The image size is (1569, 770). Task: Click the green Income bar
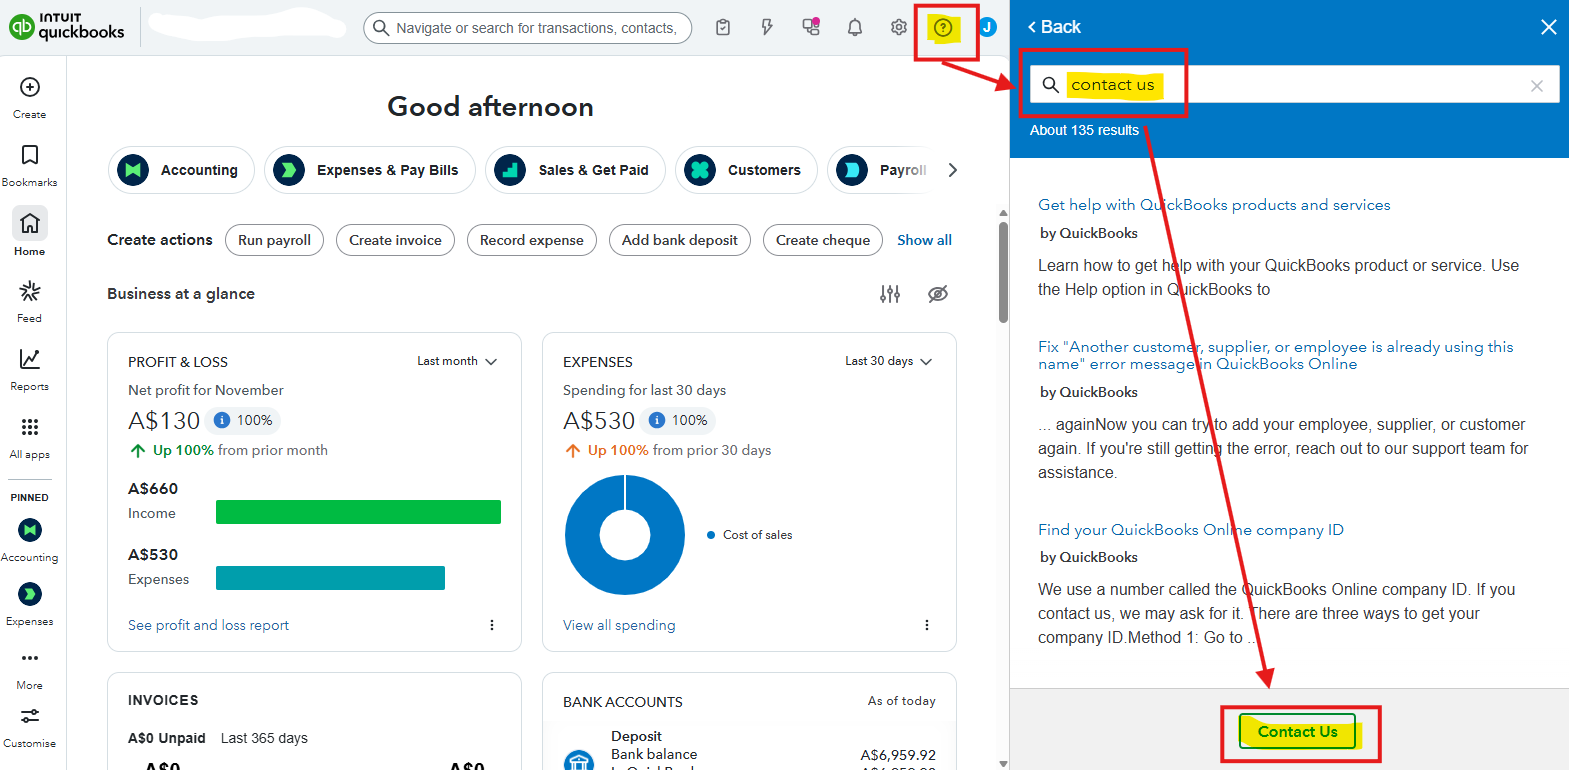tap(358, 512)
